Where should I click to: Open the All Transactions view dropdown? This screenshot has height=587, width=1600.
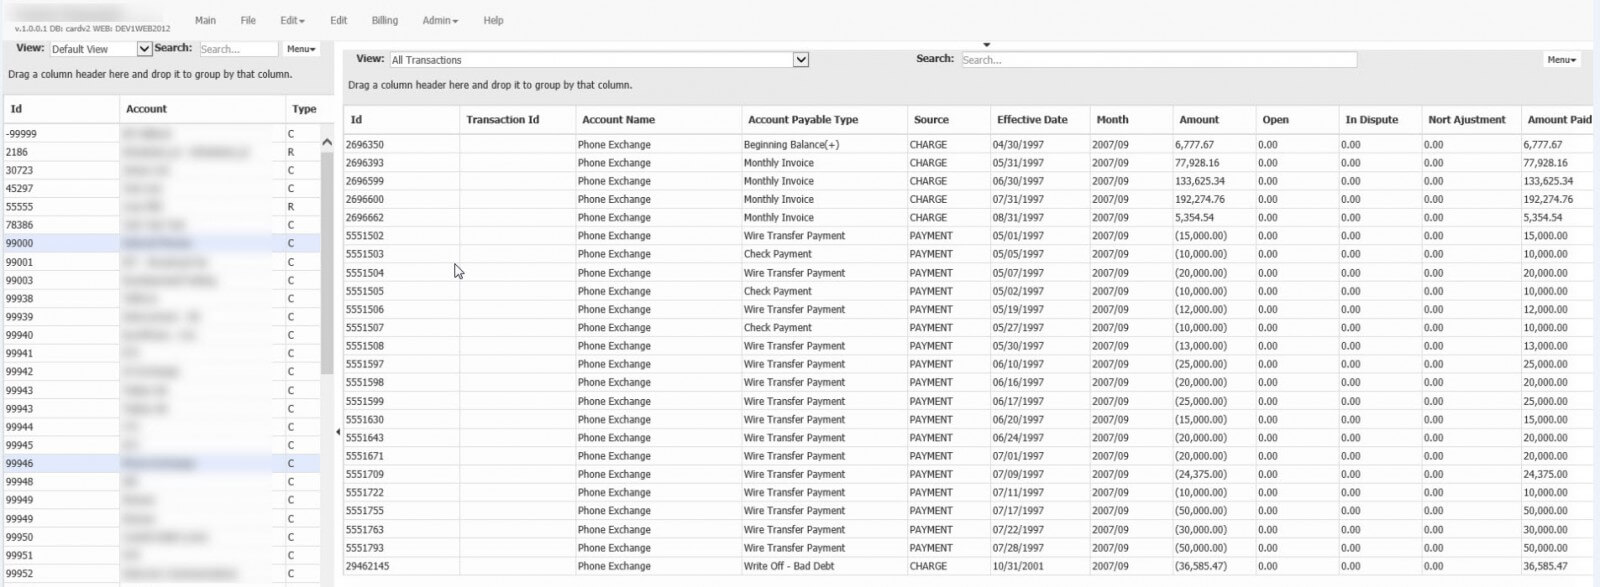coord(598,60)
